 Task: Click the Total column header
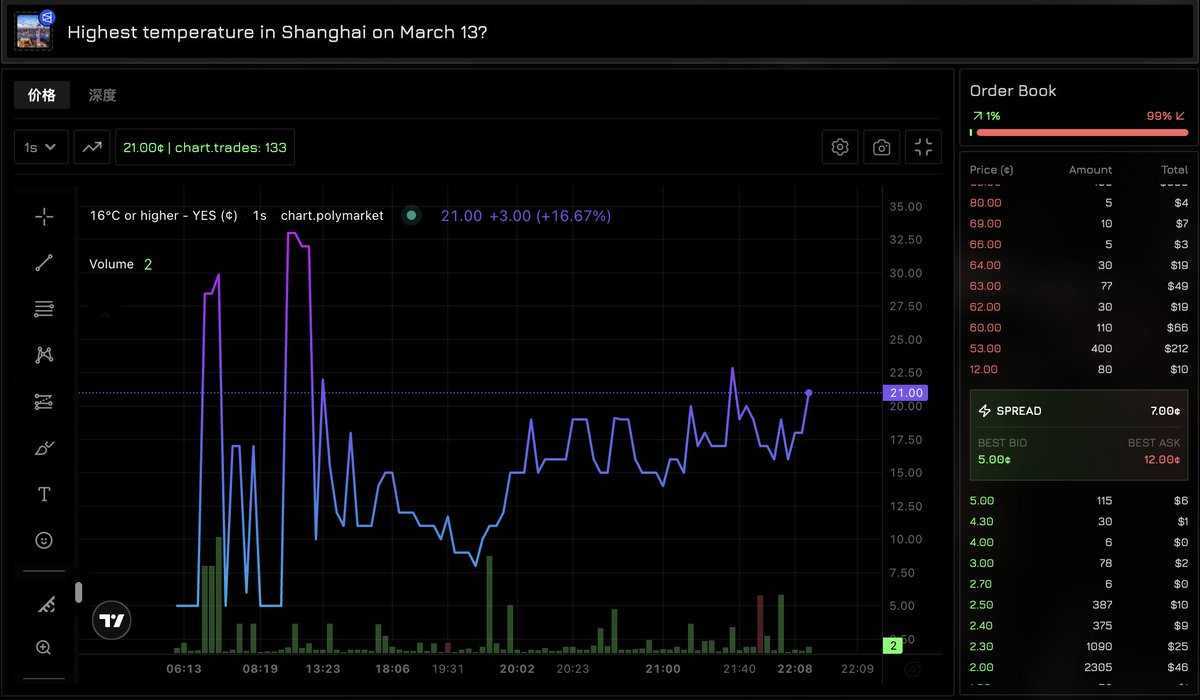[1175, 170]
